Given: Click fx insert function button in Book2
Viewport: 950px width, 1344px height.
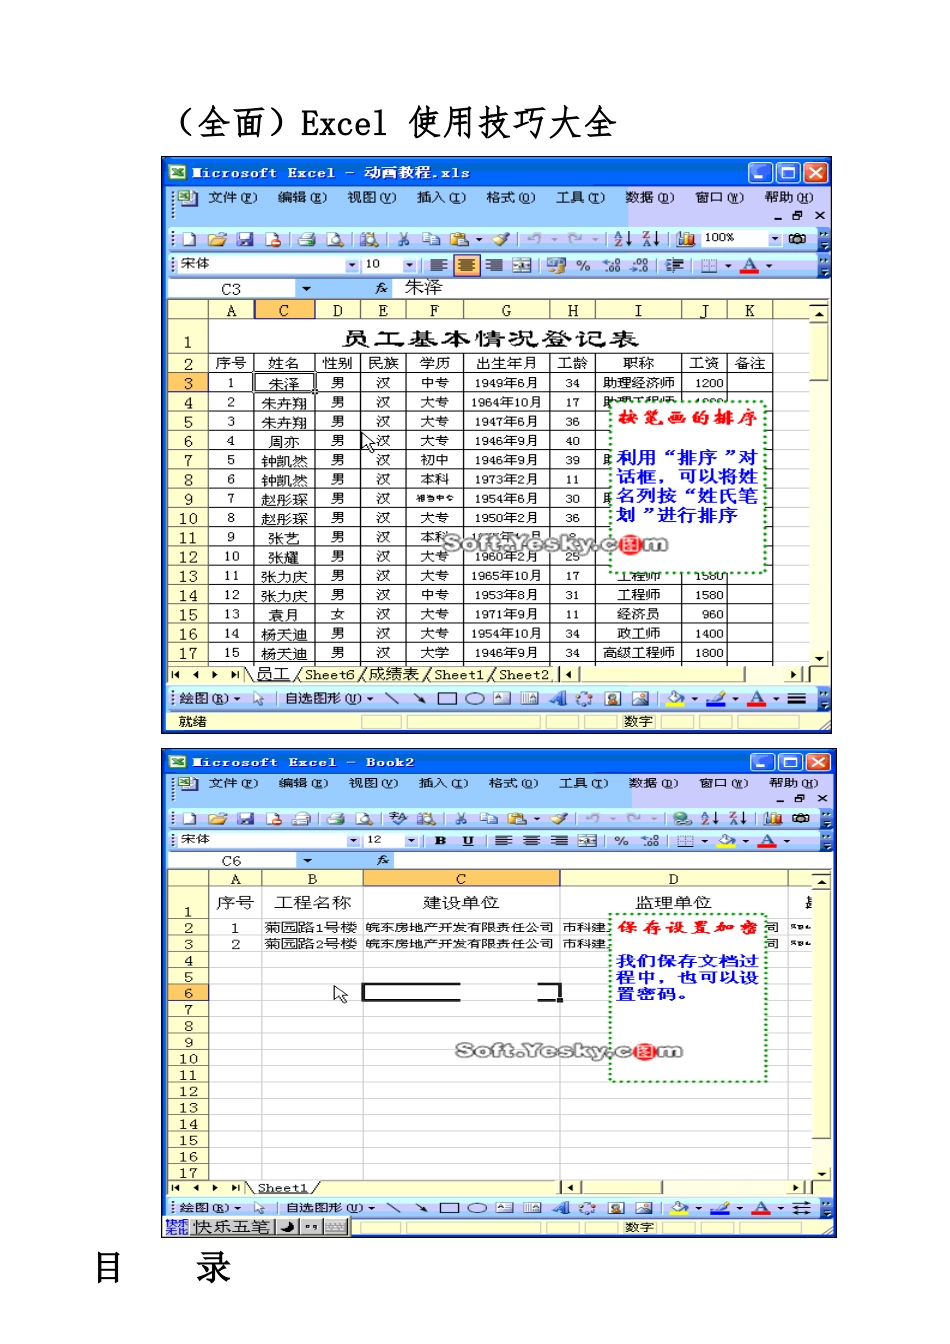Looking at the screenshot, I should (x=382, y=860).
